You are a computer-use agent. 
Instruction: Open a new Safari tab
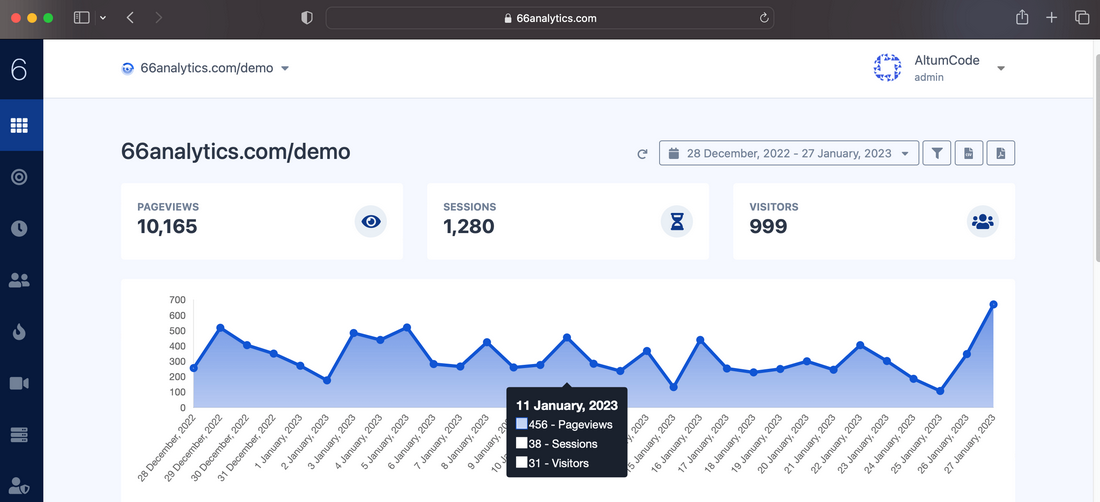click(x=1052, y=18)
